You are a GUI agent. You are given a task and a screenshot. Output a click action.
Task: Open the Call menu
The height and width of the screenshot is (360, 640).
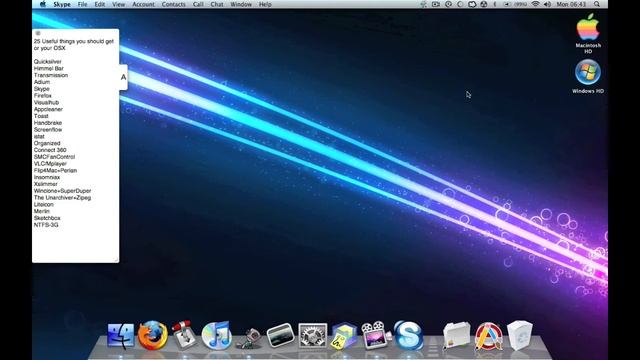[198, 4]
